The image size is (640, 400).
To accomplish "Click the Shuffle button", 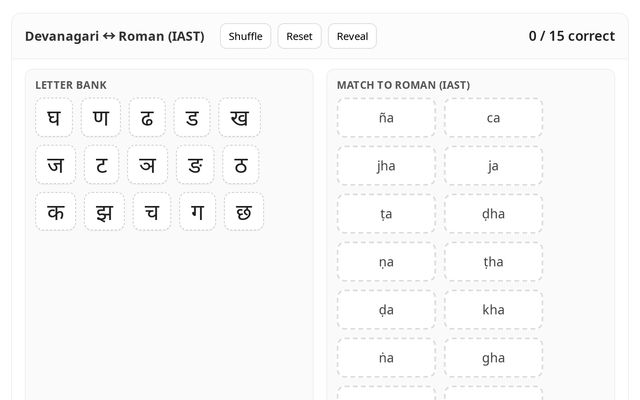I will click(245, 36).
